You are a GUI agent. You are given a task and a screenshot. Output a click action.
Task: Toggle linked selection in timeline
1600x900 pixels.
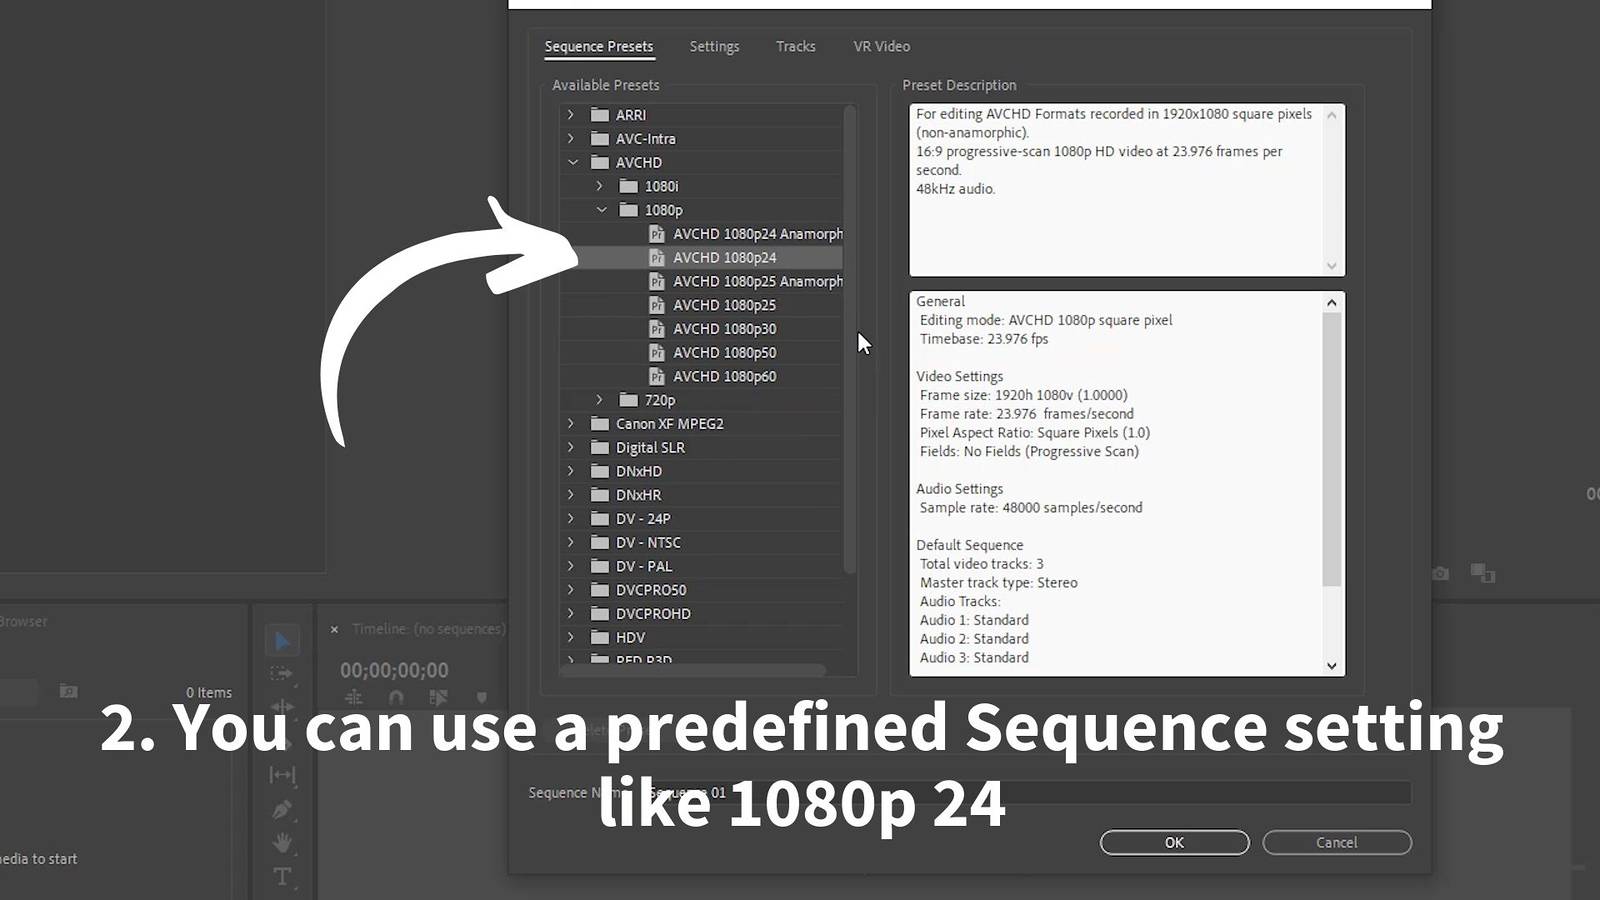[438, 697]
